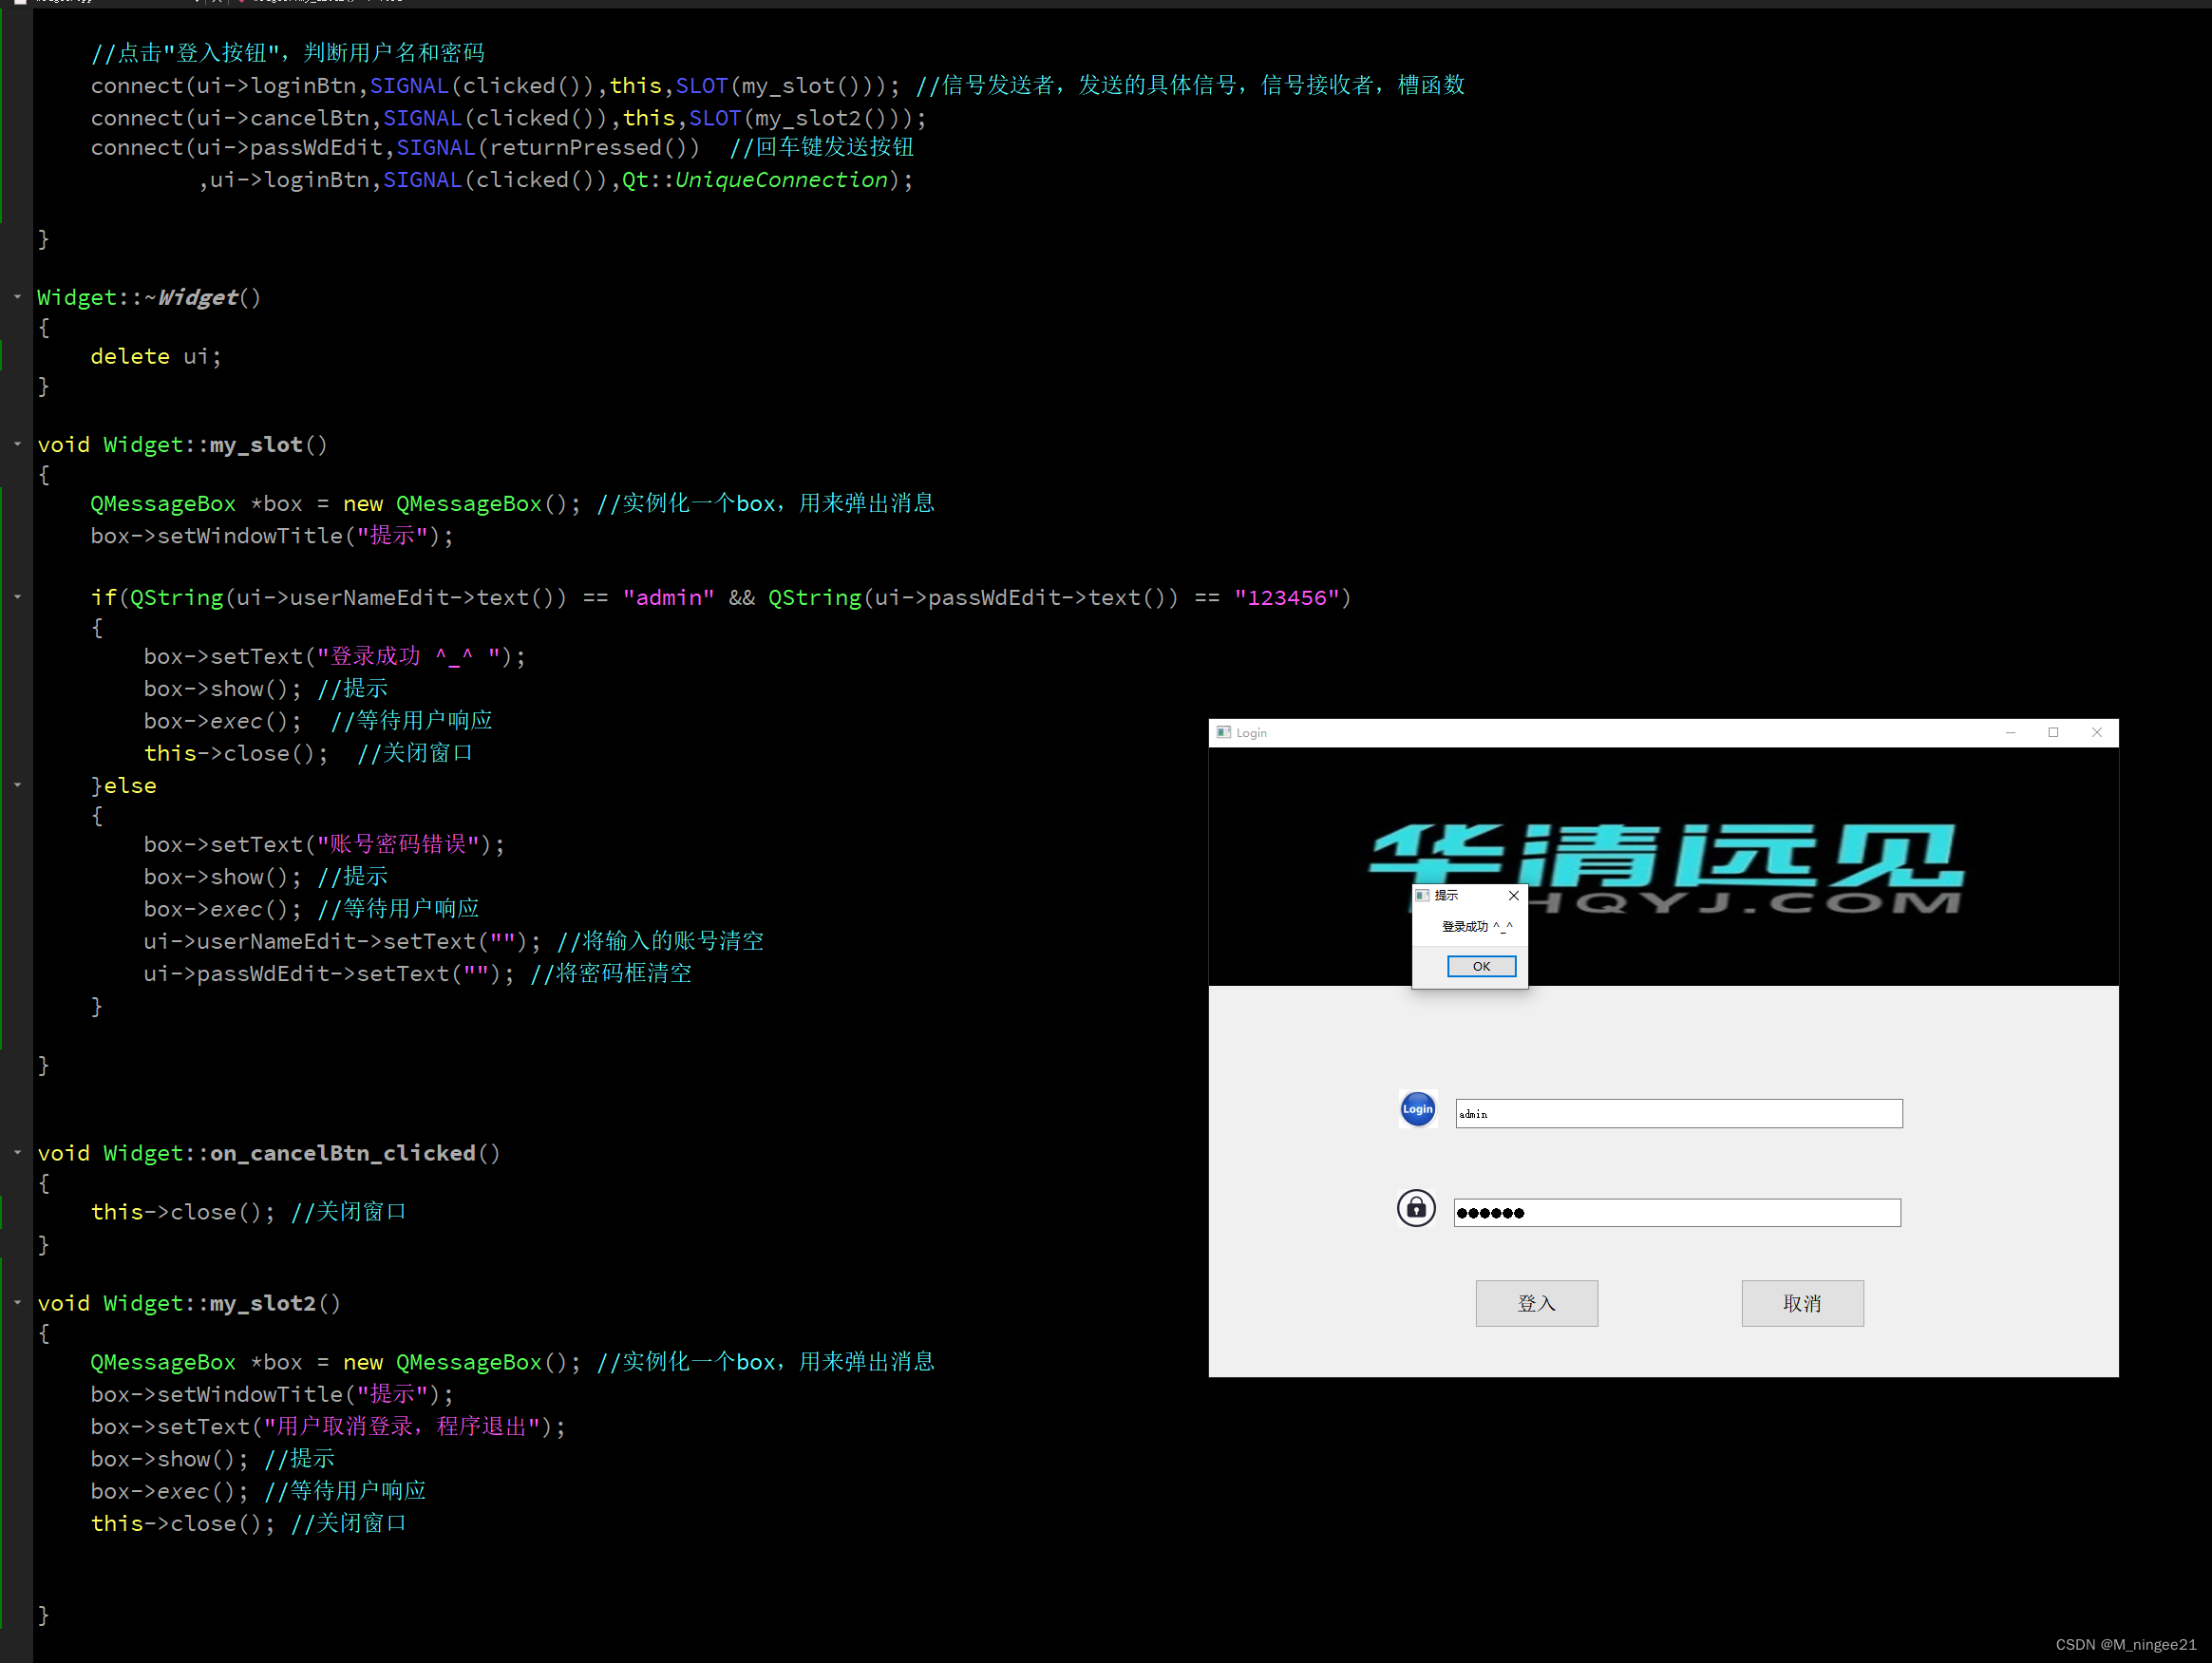This screenshot has height=1663, width=2212.
Task: Click SLOT(my_slot()) in the first connect line
Action: click(x=781, y=86)
